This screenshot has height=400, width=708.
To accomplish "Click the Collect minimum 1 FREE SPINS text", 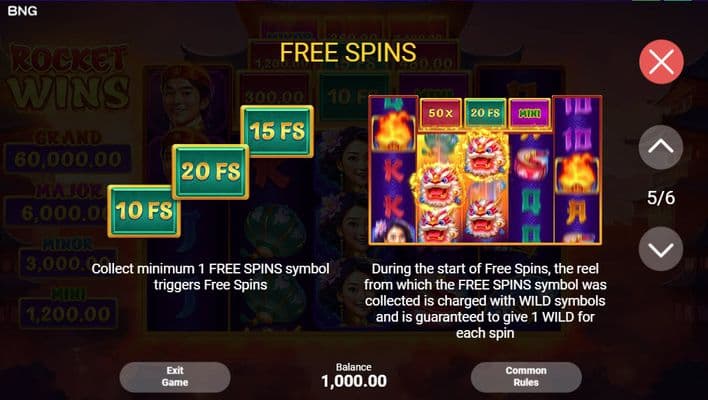I will click(x=210, y=277).
